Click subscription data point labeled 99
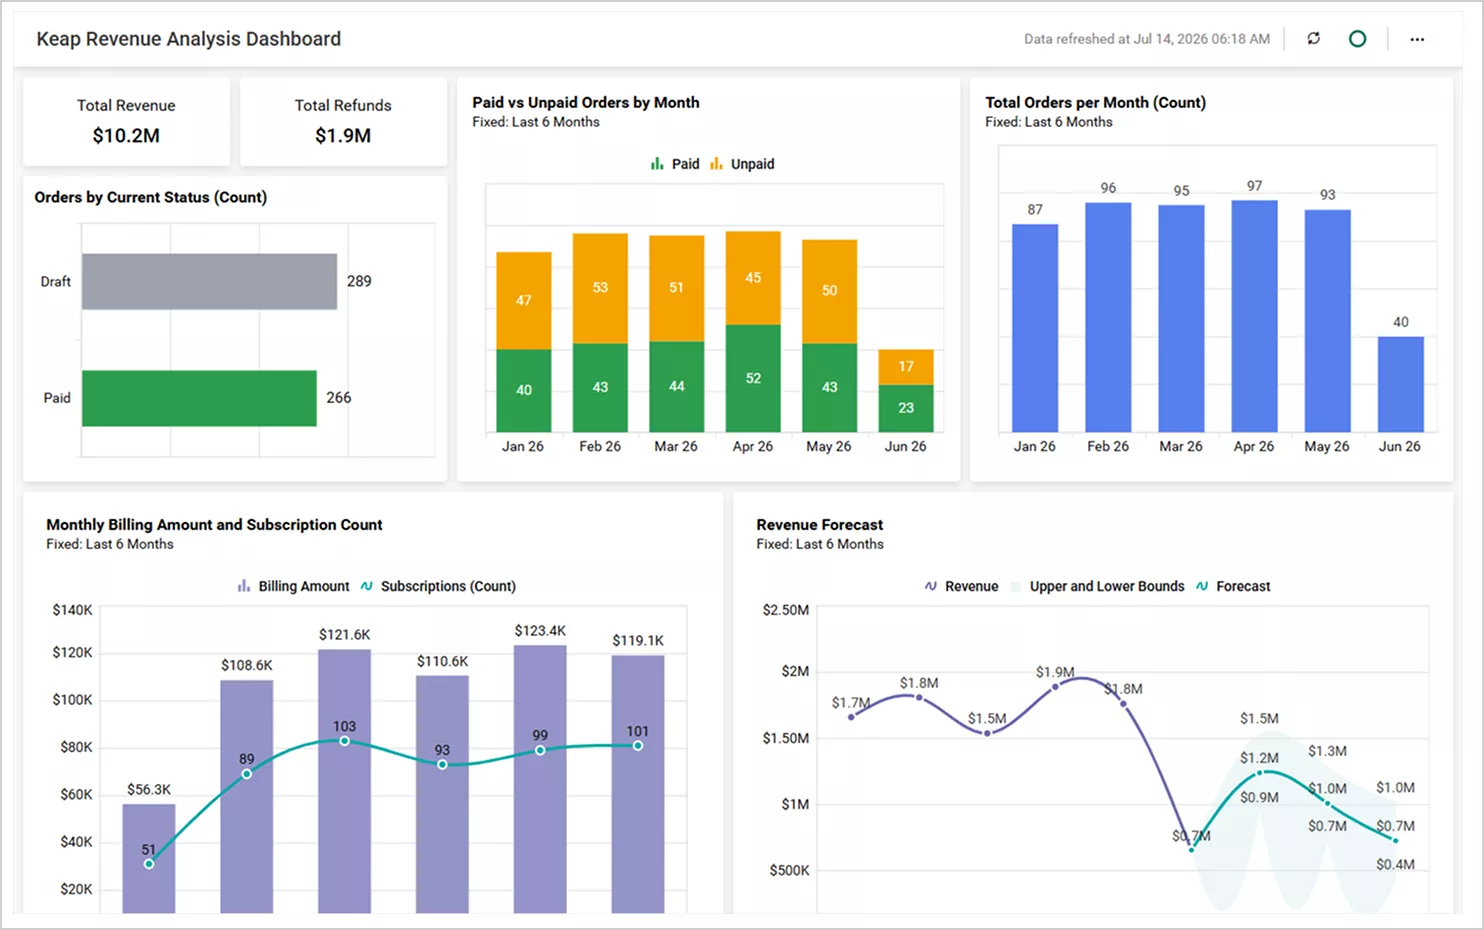The image size is (1484, 930). 540,750
